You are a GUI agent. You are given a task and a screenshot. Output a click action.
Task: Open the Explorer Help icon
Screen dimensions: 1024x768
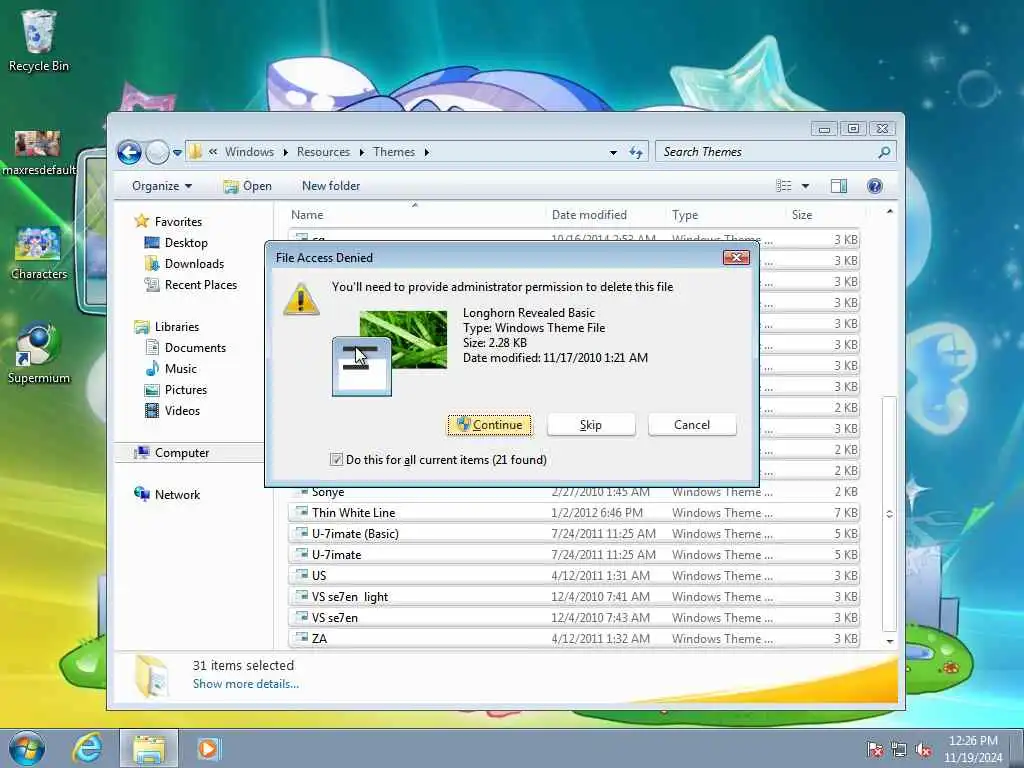coord(874,186)
